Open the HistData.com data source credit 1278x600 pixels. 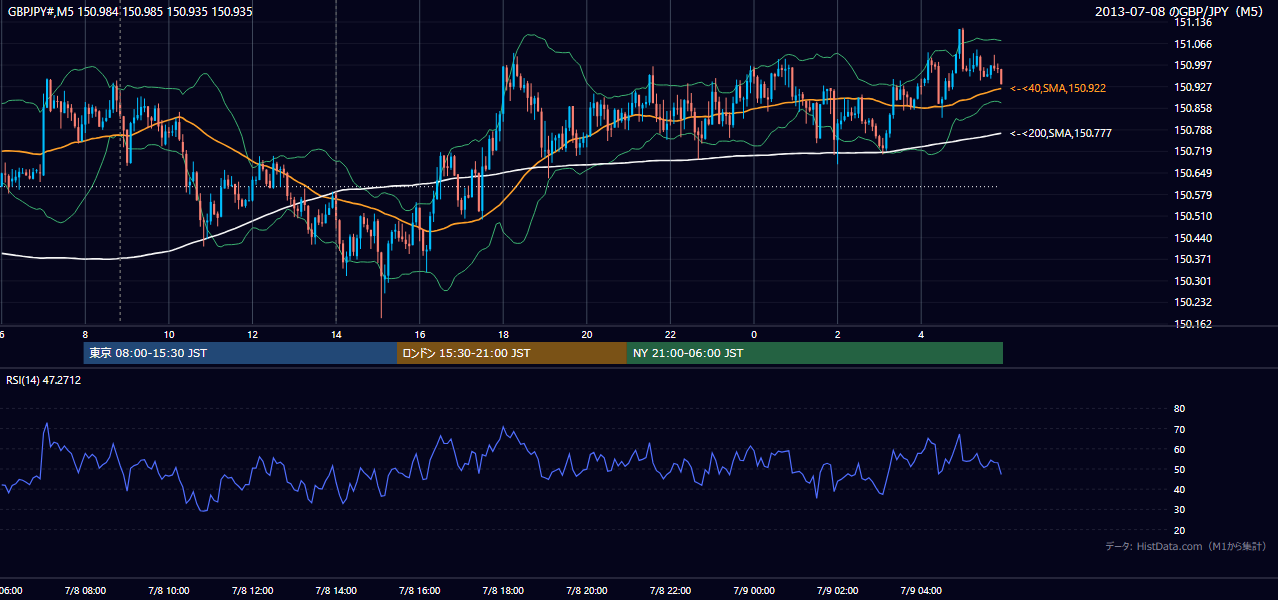coord(1185,546)
